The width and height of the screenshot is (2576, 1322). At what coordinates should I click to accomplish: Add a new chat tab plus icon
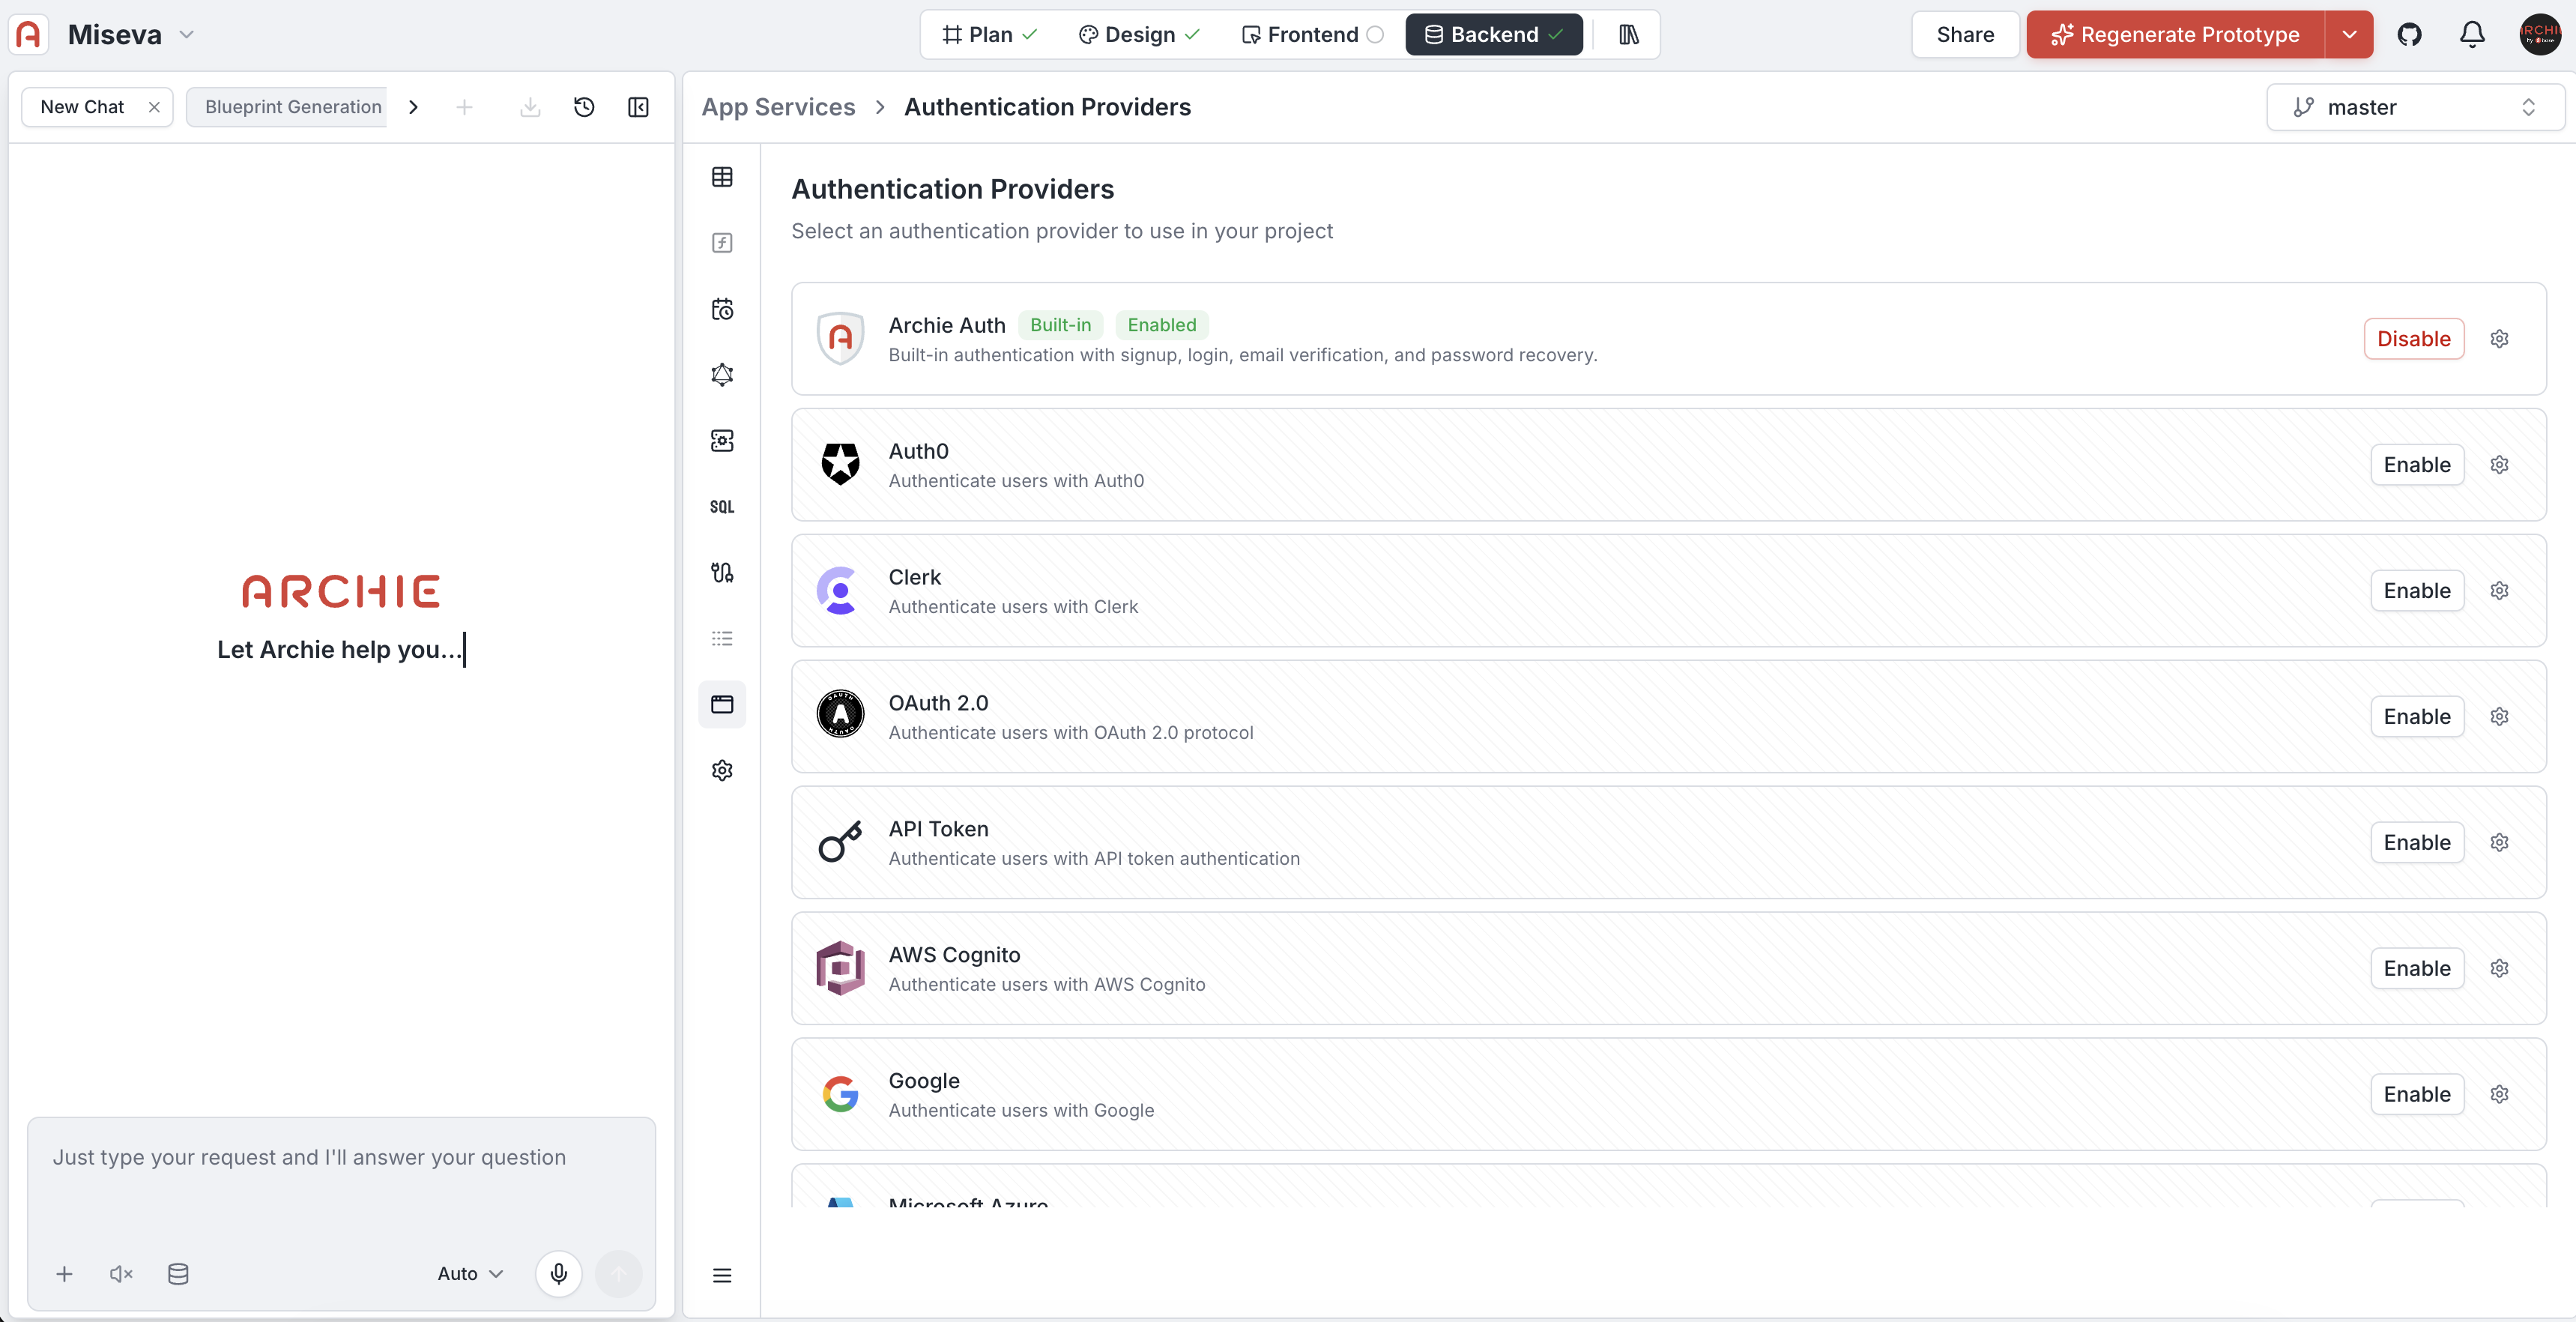[464, 107]
